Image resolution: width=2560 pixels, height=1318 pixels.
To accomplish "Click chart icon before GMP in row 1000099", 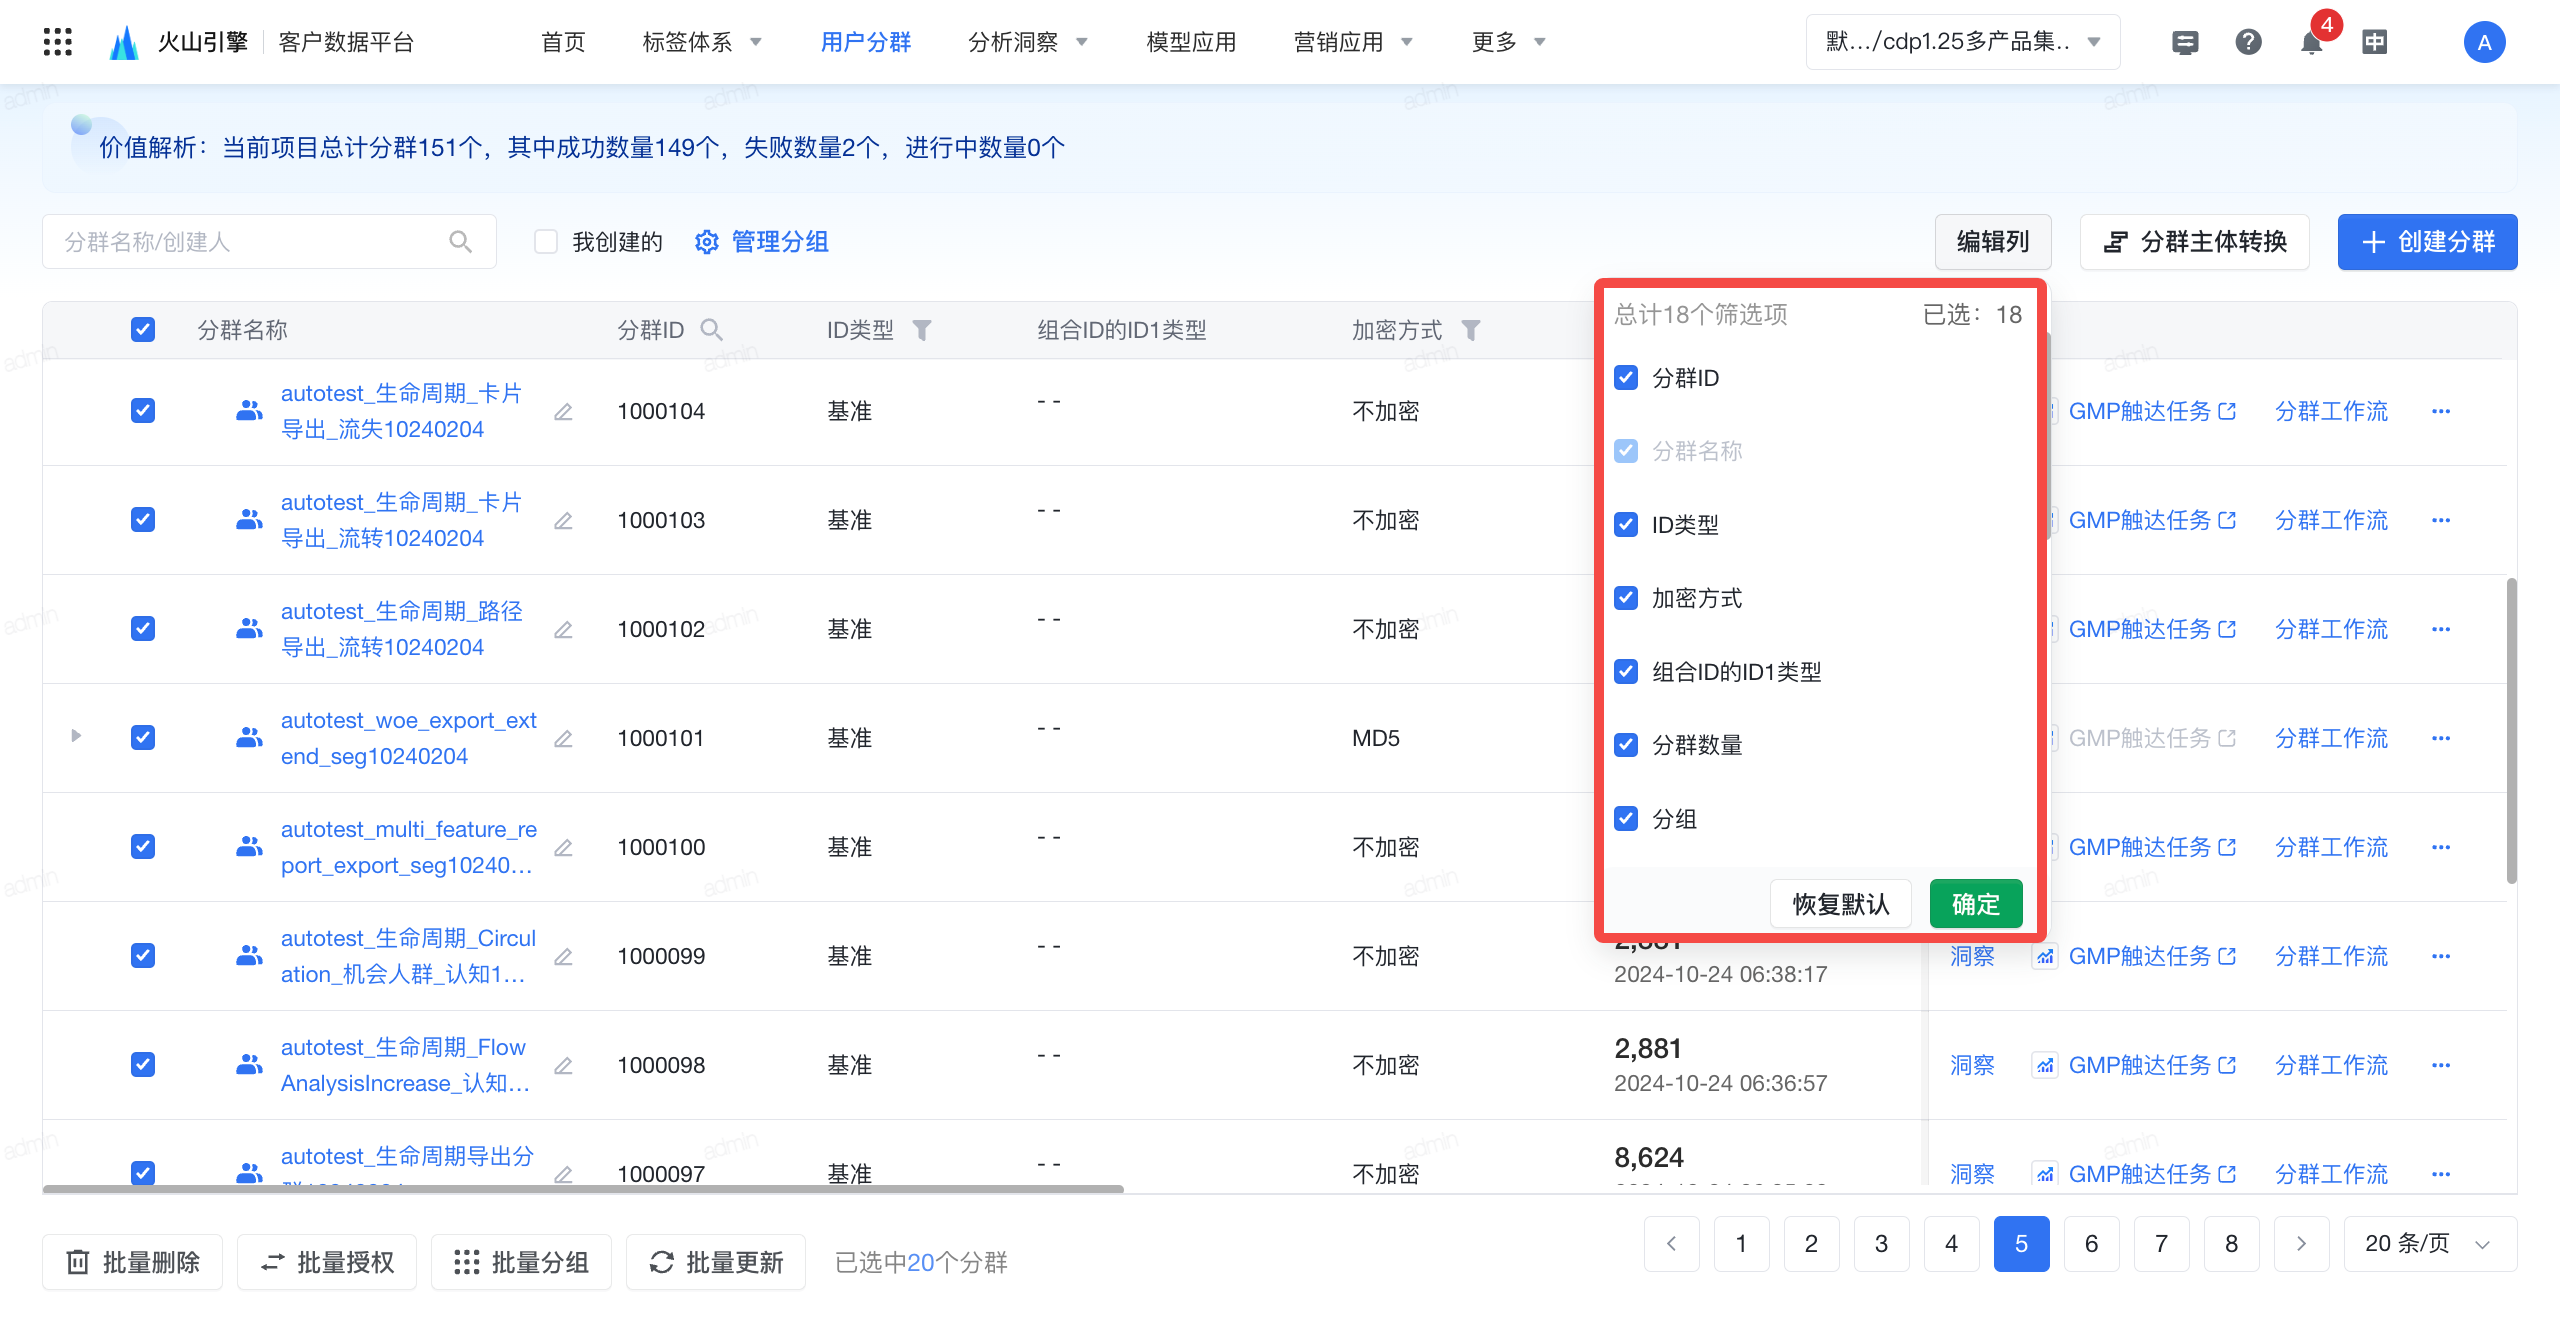I will (x=2045, y=957).
